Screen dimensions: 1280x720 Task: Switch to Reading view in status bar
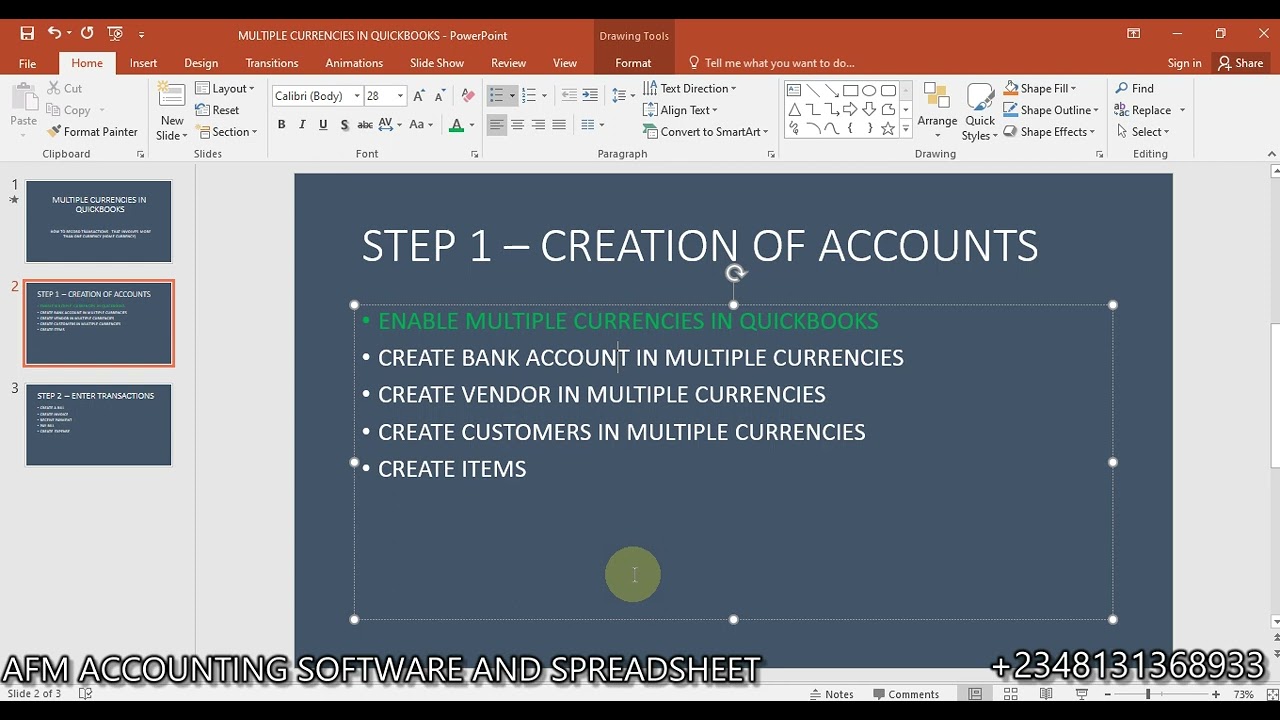1046,694
